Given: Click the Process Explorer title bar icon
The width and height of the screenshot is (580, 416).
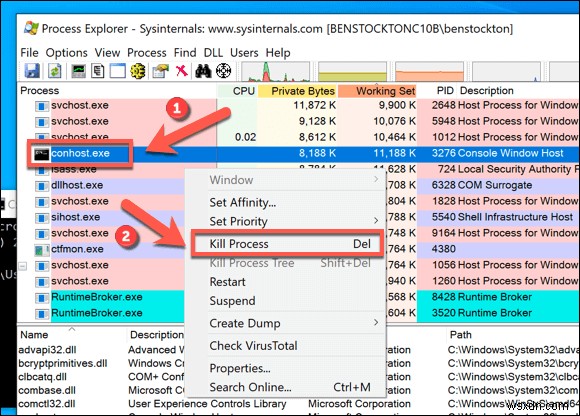Looking at the screenshot, I should point(31,28).
